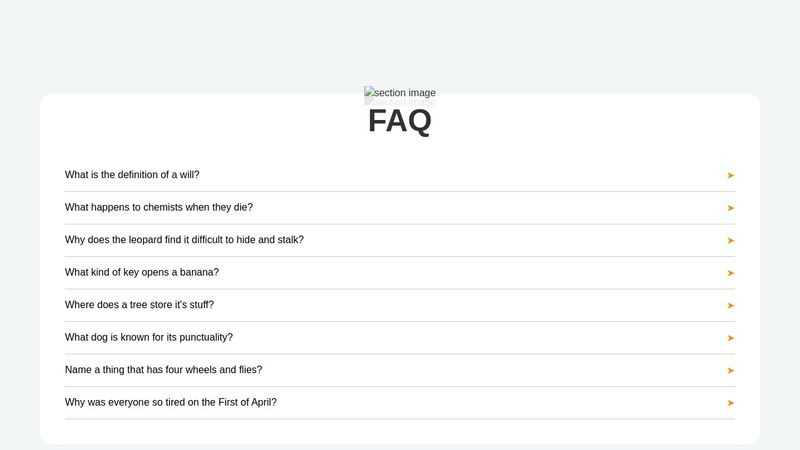
Task: Click arrow icon on the First of April question
Action: coord(731,403)
